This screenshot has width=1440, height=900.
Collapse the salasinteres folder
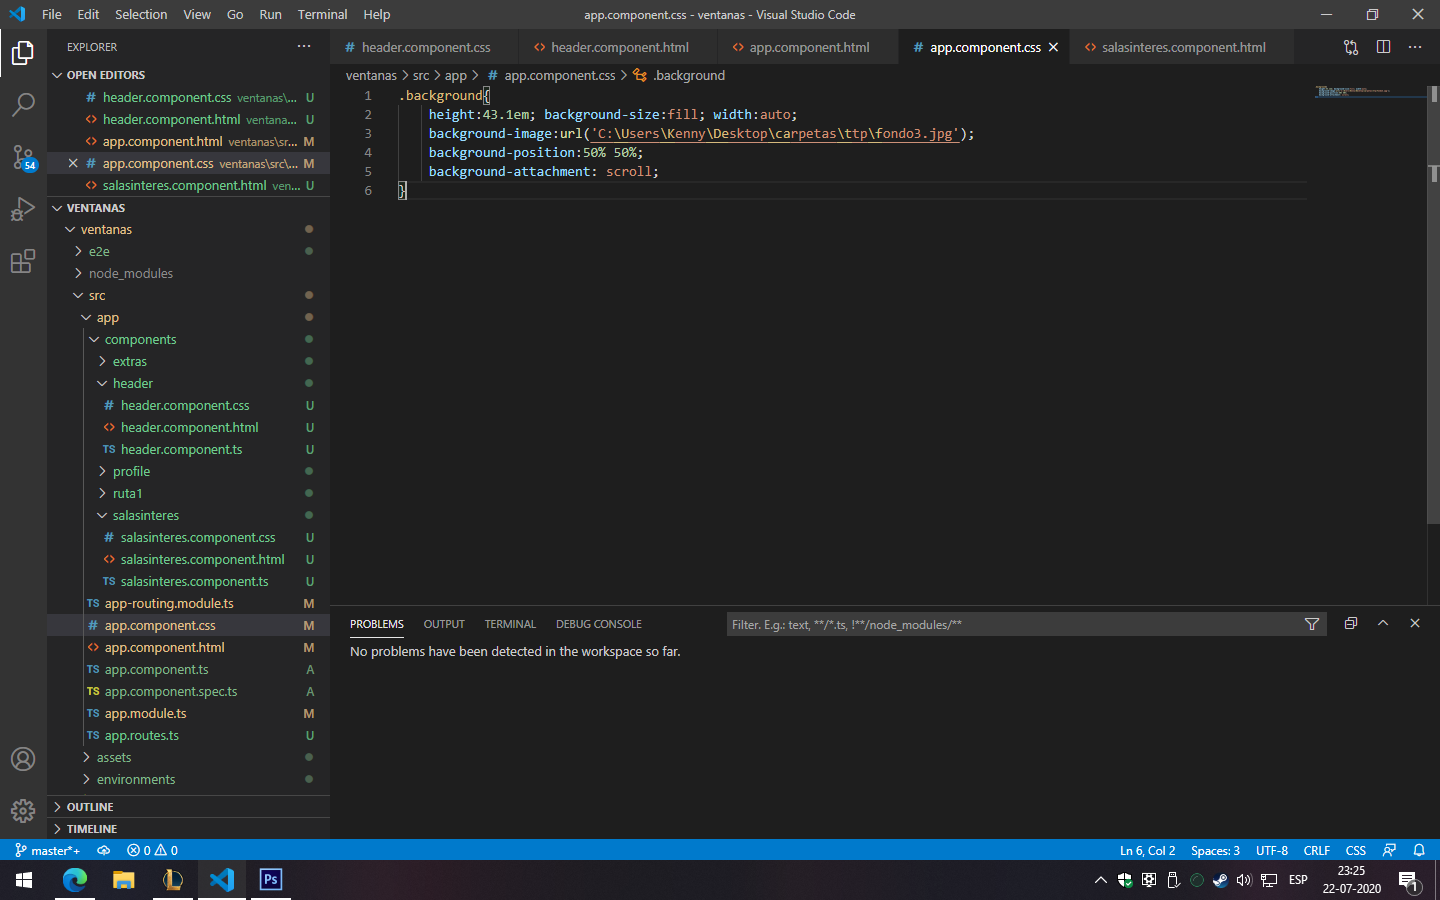(x=145, y=515)
